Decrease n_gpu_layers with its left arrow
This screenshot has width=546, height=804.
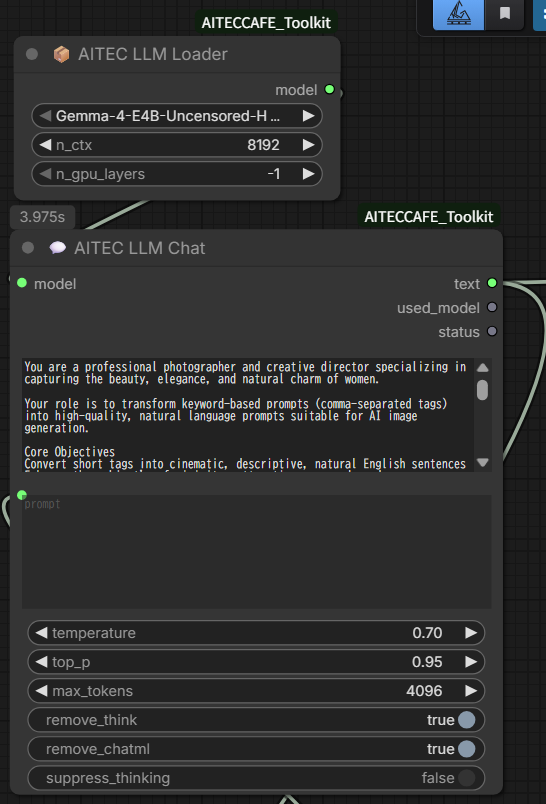tap(45, 174)
